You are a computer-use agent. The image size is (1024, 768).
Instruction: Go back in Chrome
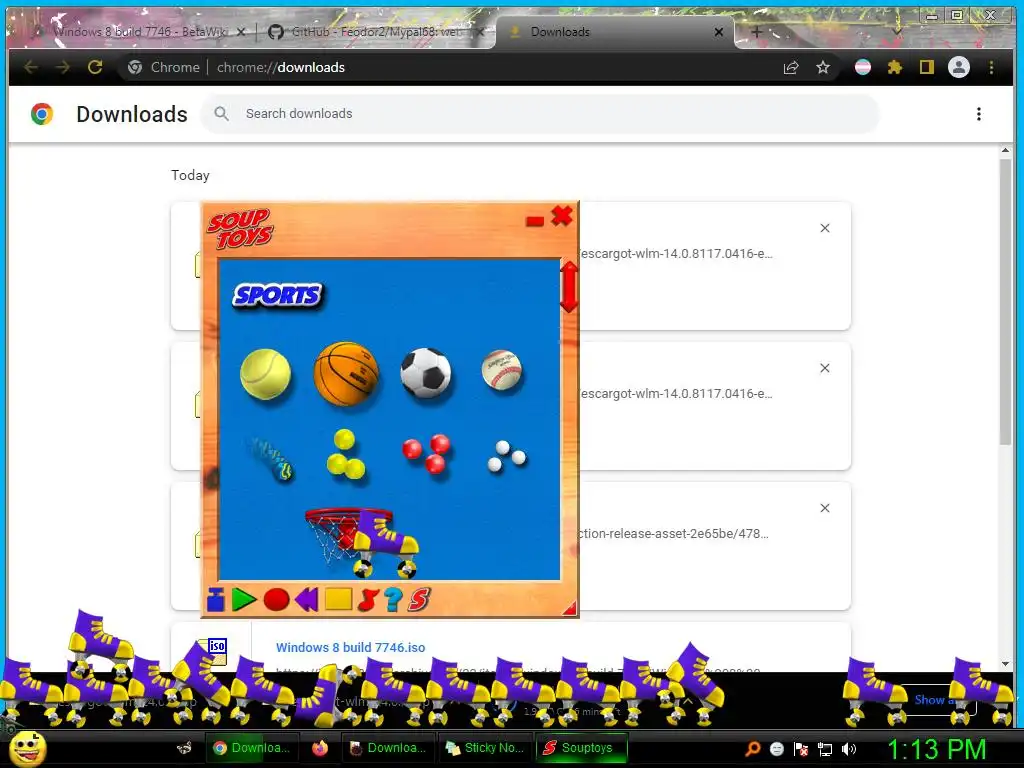click(x=31, y=67)
